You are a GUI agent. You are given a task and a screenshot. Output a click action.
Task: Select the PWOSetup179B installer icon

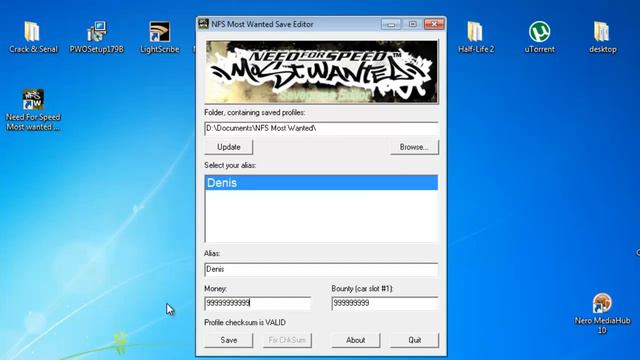click(97, 38)
